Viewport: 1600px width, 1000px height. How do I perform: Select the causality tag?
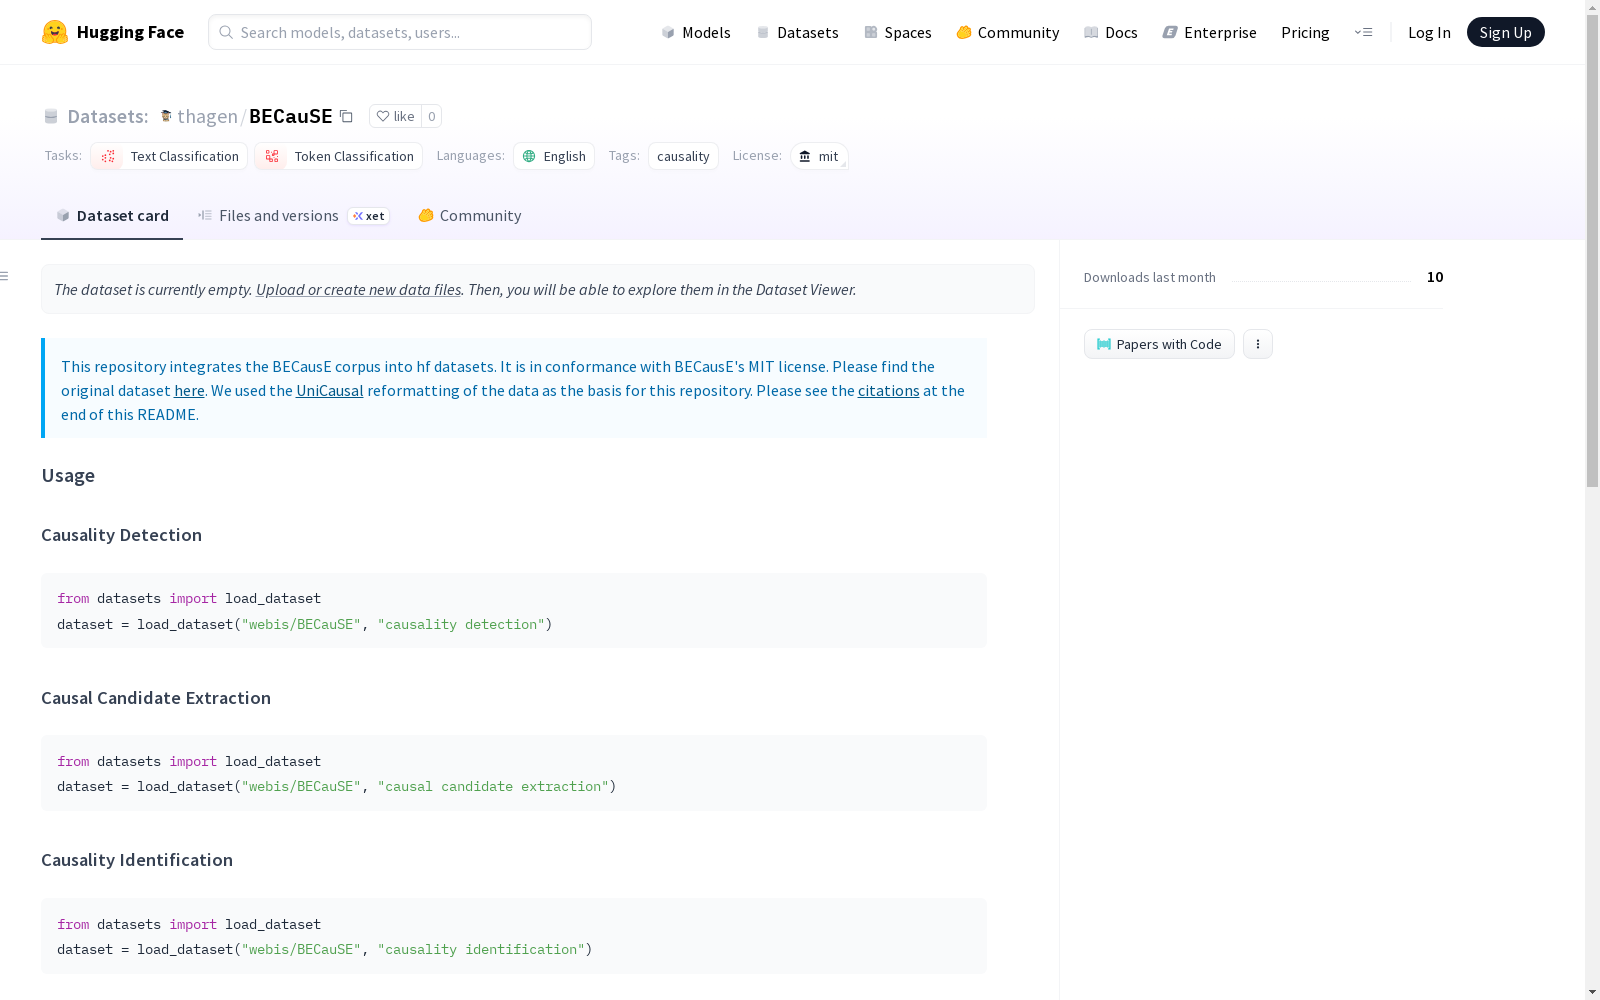683,156
